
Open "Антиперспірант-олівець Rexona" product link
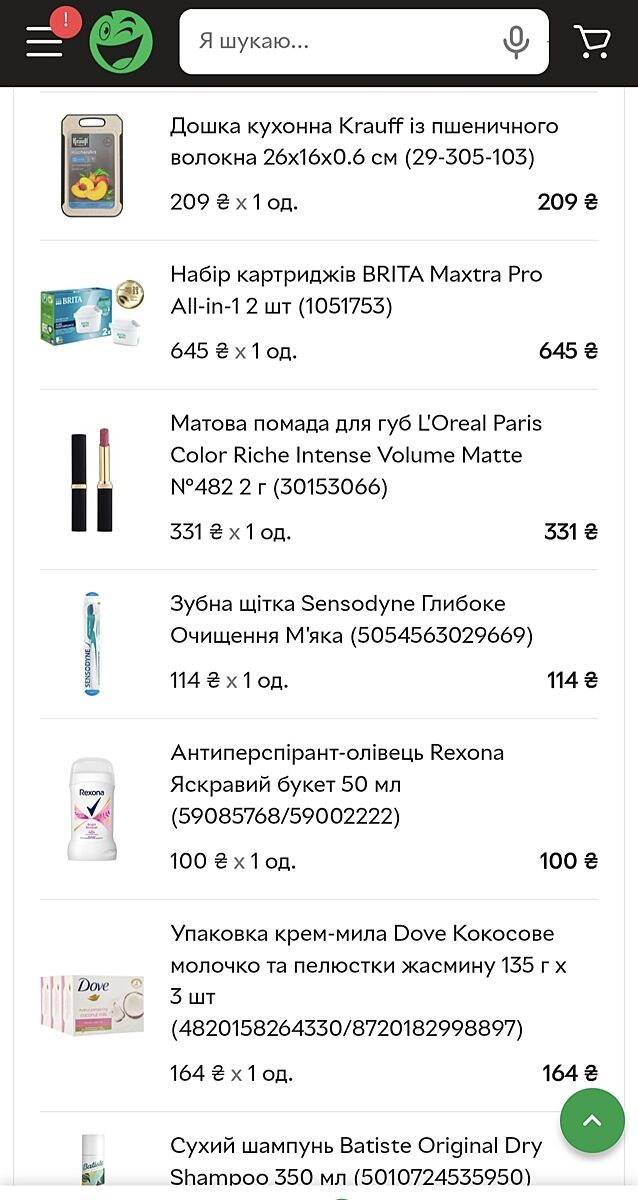337,784
